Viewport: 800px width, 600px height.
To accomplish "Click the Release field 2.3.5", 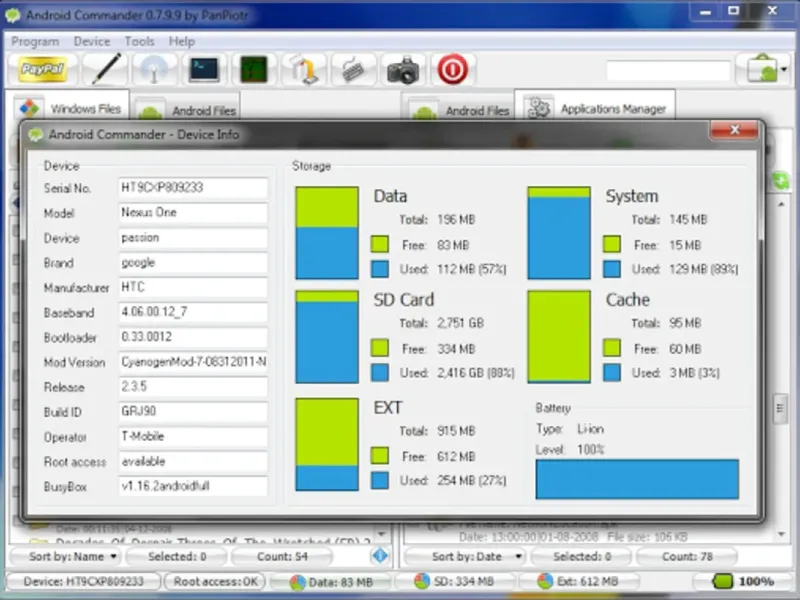I will 193,386.
